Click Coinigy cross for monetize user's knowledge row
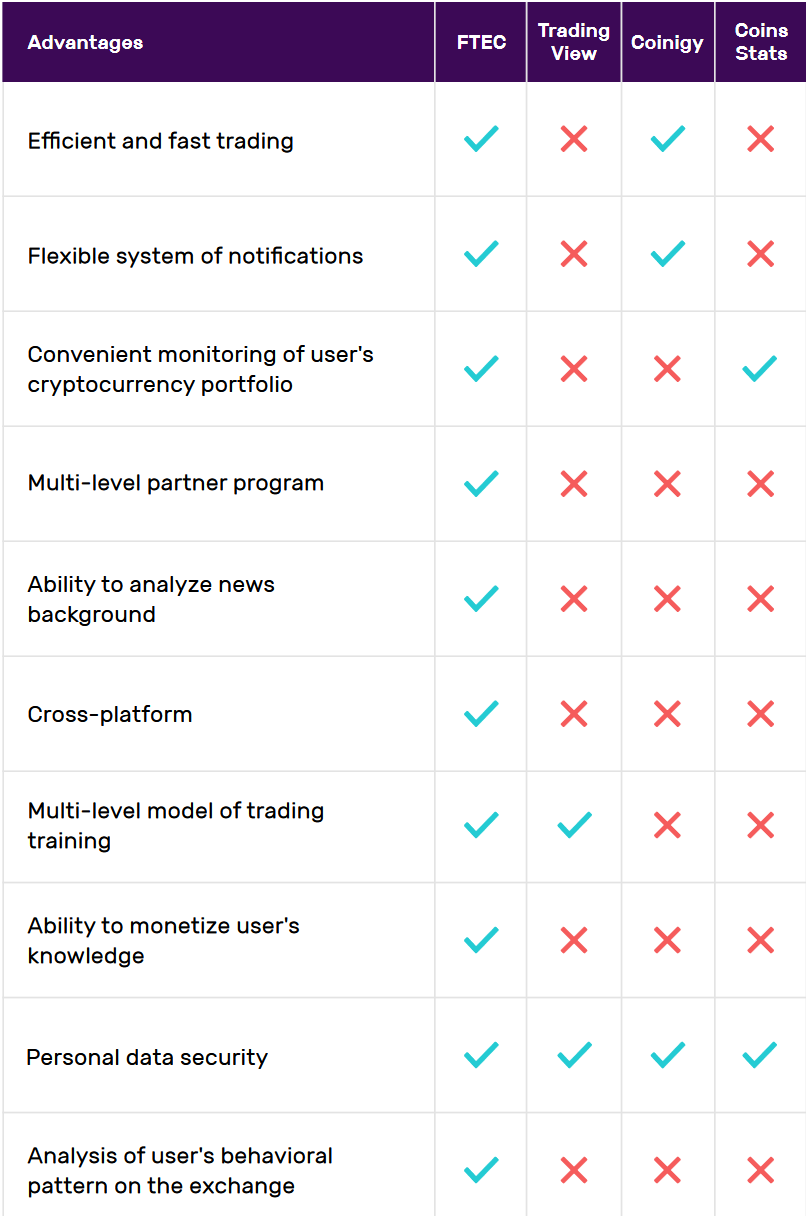806x1230 pixels. (x=667, y=940)
